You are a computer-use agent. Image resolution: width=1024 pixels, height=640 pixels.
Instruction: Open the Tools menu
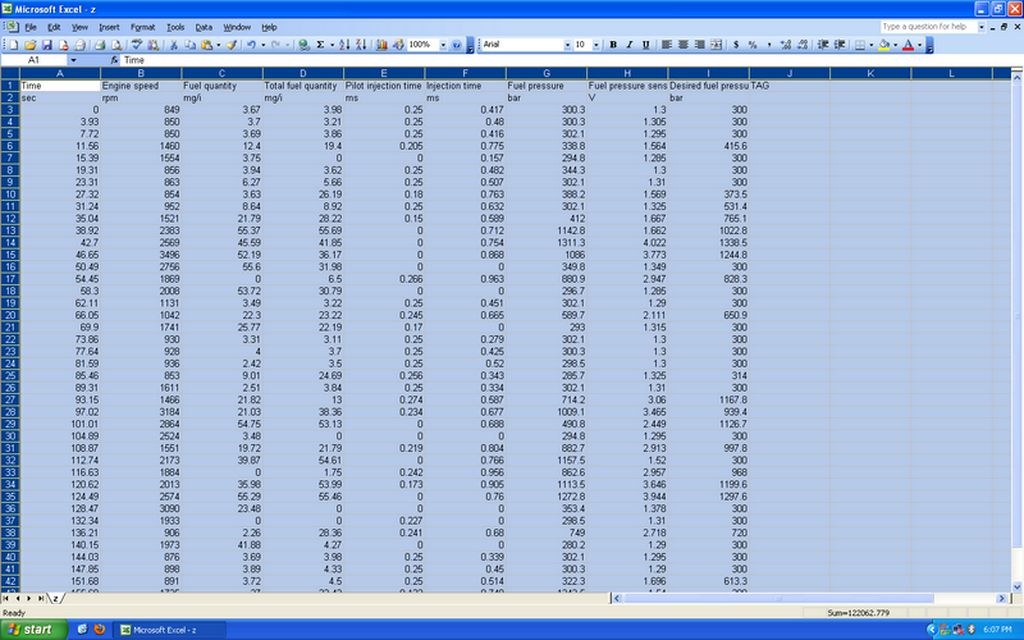tap(175, 27)
